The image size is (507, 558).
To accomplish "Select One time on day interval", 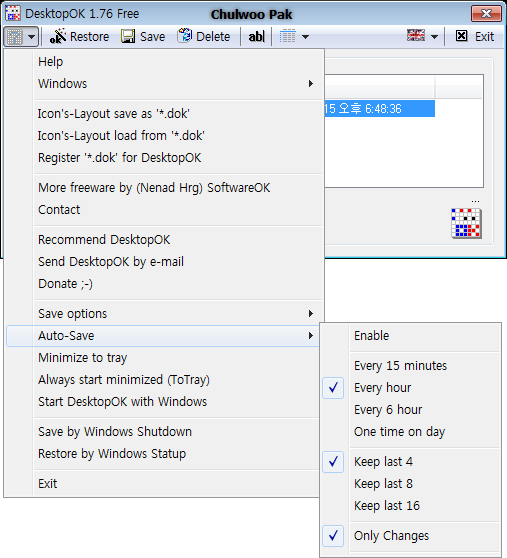I will [x=412, y=432].
